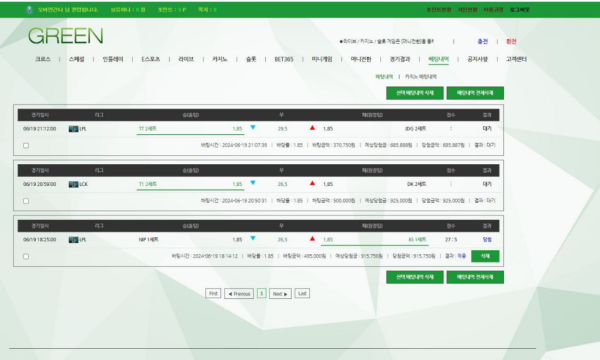This screenshot has width=600, height=360.
Task: Click the LPL icon in the 18:25 match row
Action: click(x=73, y=240)
